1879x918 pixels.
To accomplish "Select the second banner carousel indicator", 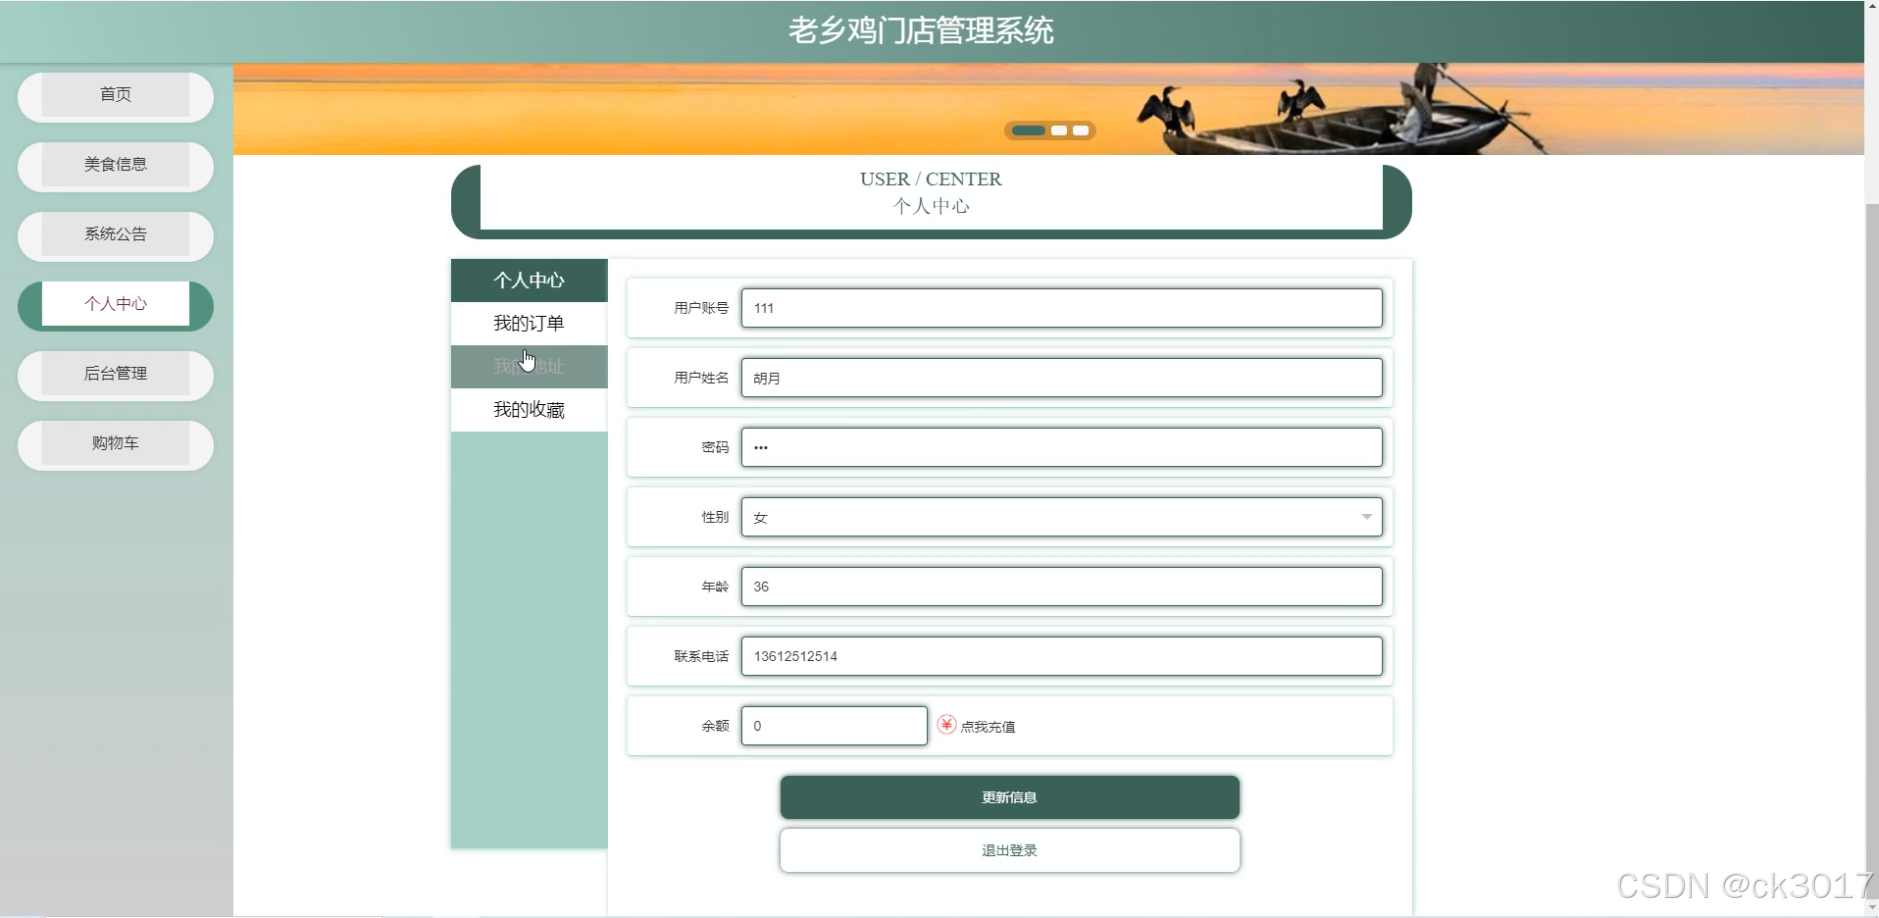I will click(1059, 130).
